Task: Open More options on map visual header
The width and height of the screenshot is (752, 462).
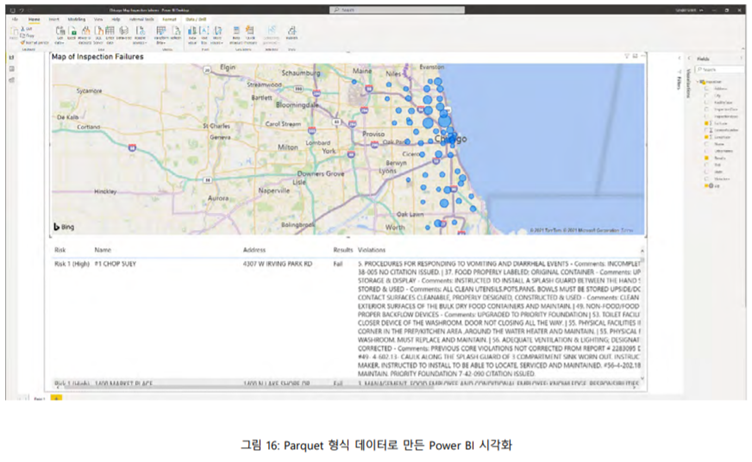Action: (x=643, y=56)
